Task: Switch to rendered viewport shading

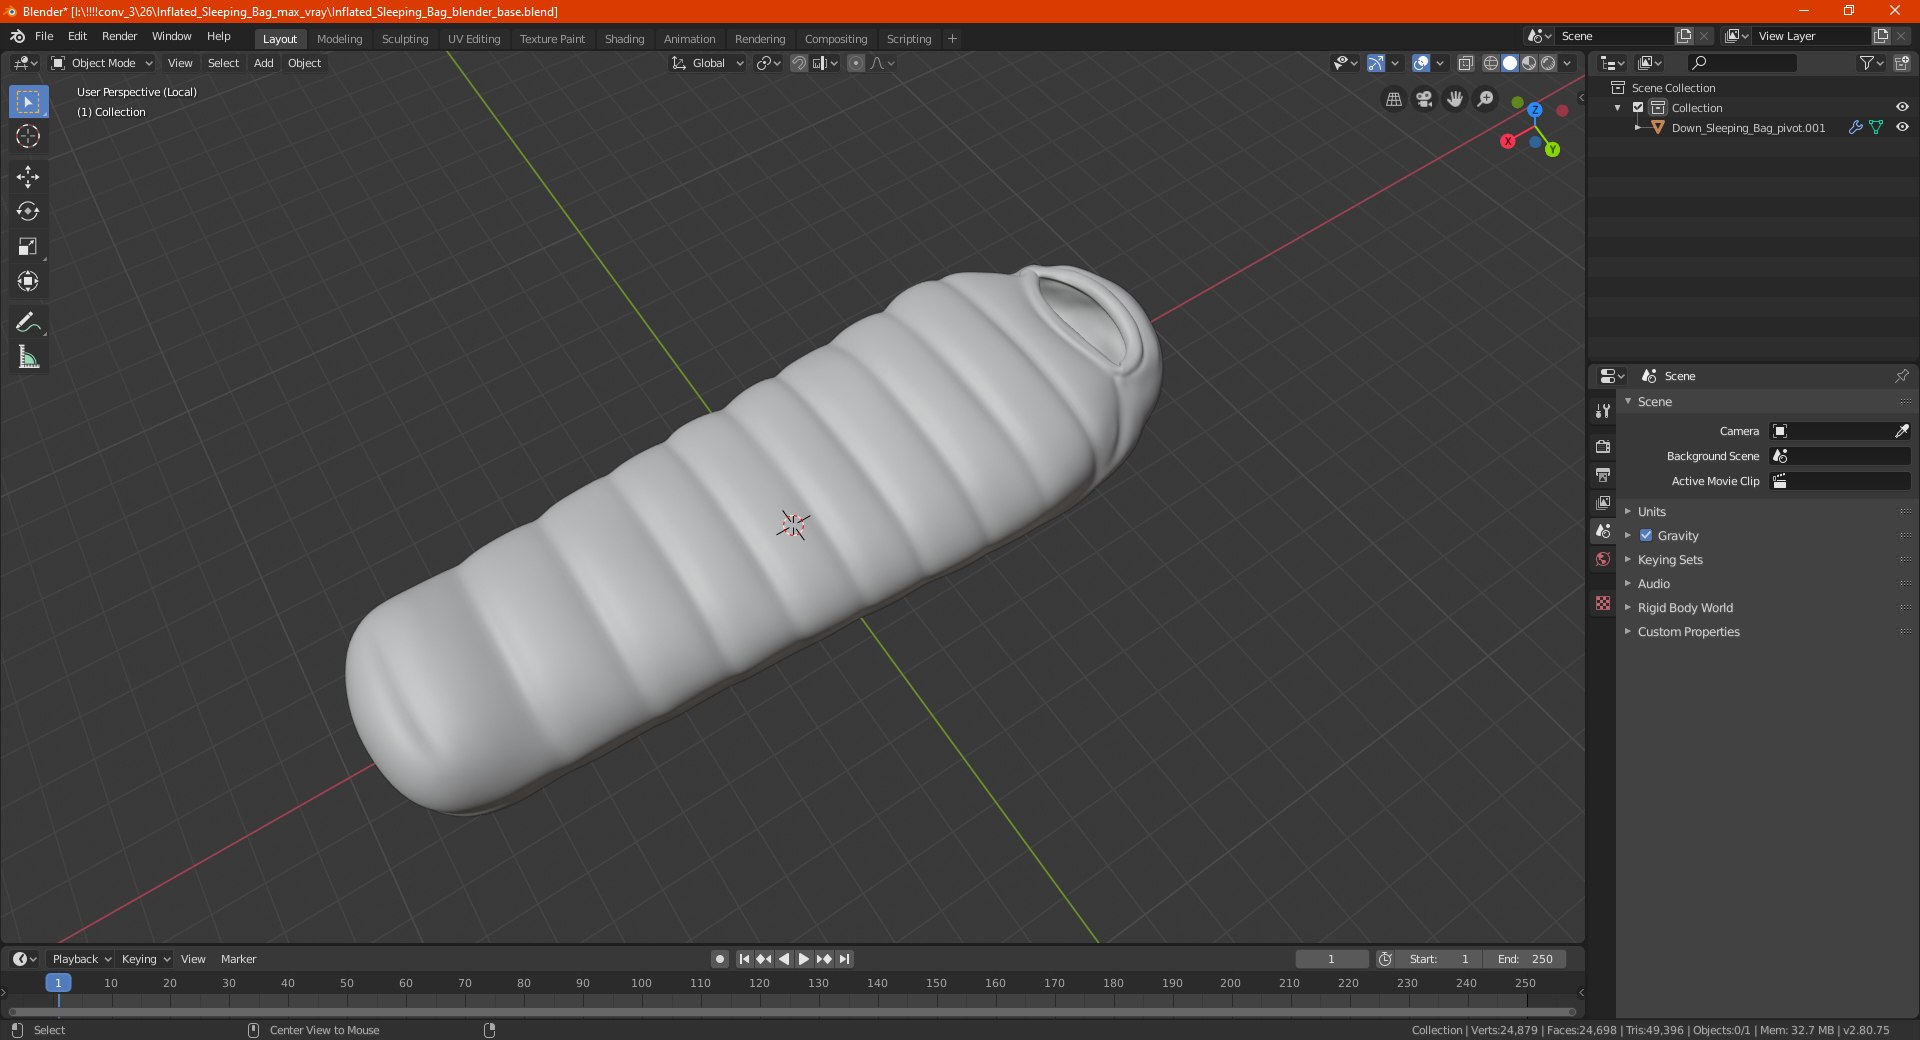Action: coord(1548,63)
